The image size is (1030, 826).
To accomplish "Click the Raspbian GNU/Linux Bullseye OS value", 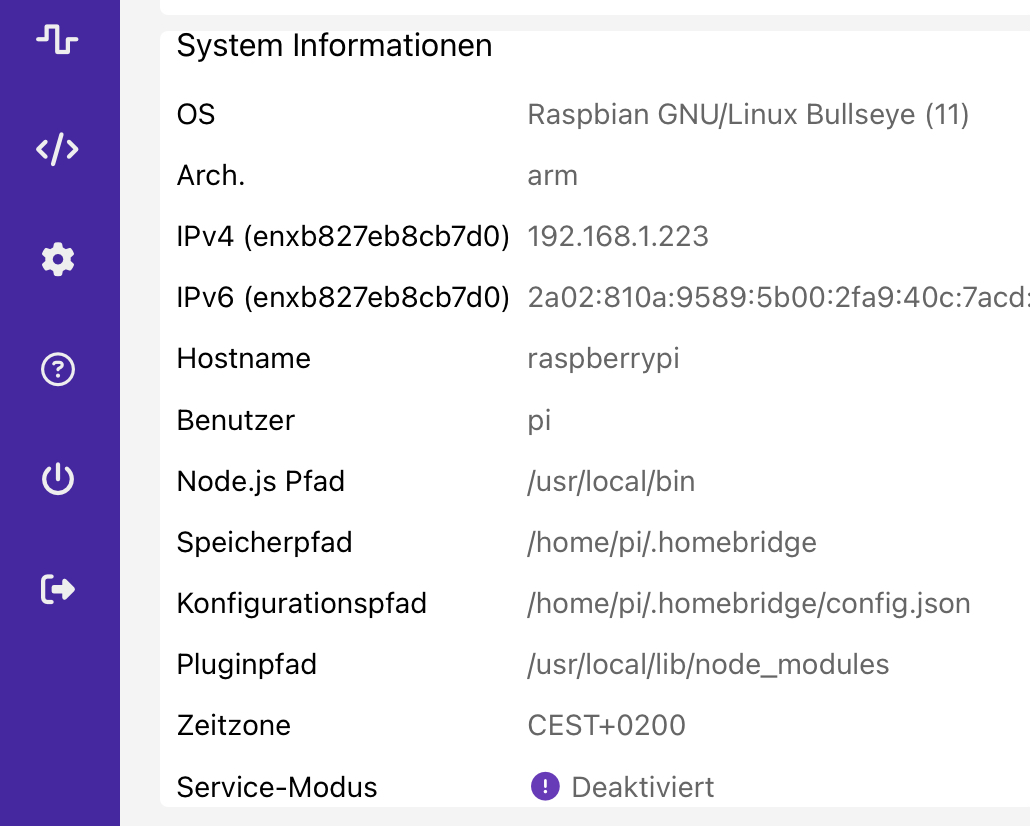I will pyautogui.click(x=748, y=115).
